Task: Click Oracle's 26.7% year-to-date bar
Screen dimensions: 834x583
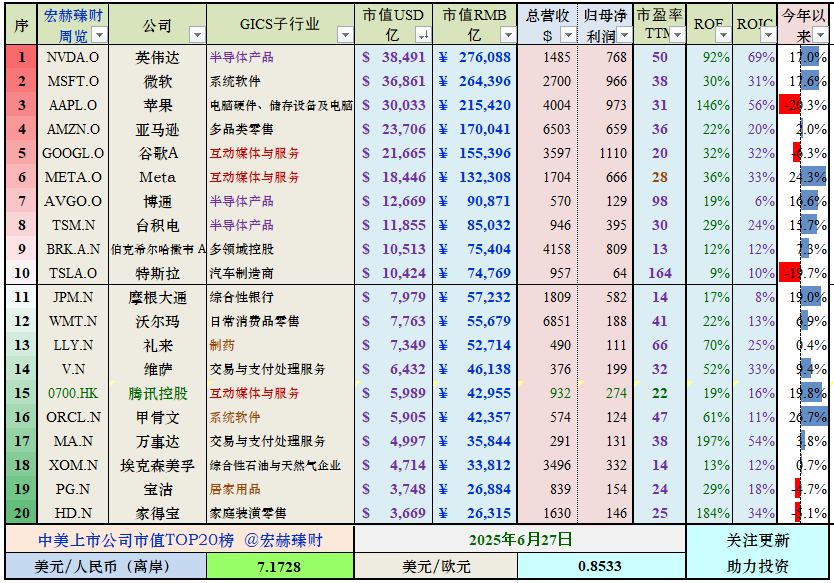Action: (x=814, y=417)
